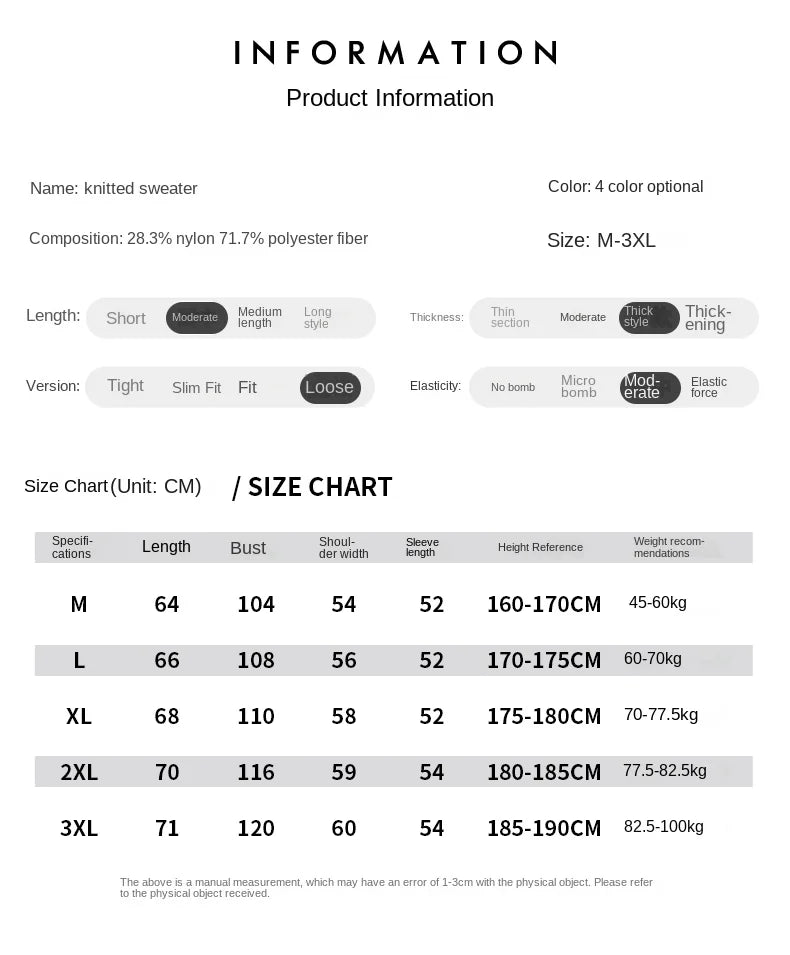
Task: Select the 3XL size row label
Action: (x=79, y=828)
